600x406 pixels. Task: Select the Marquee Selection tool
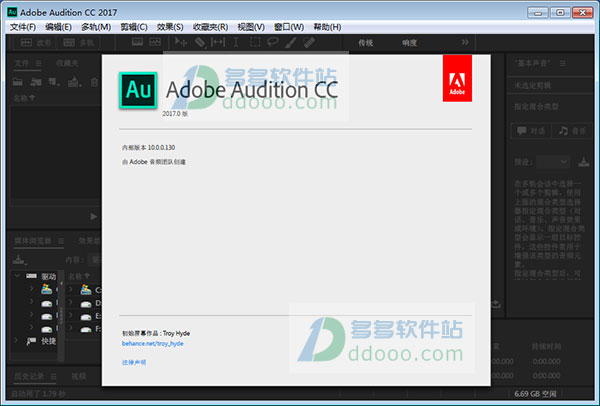pyautogui.click(x=254, y=42)
